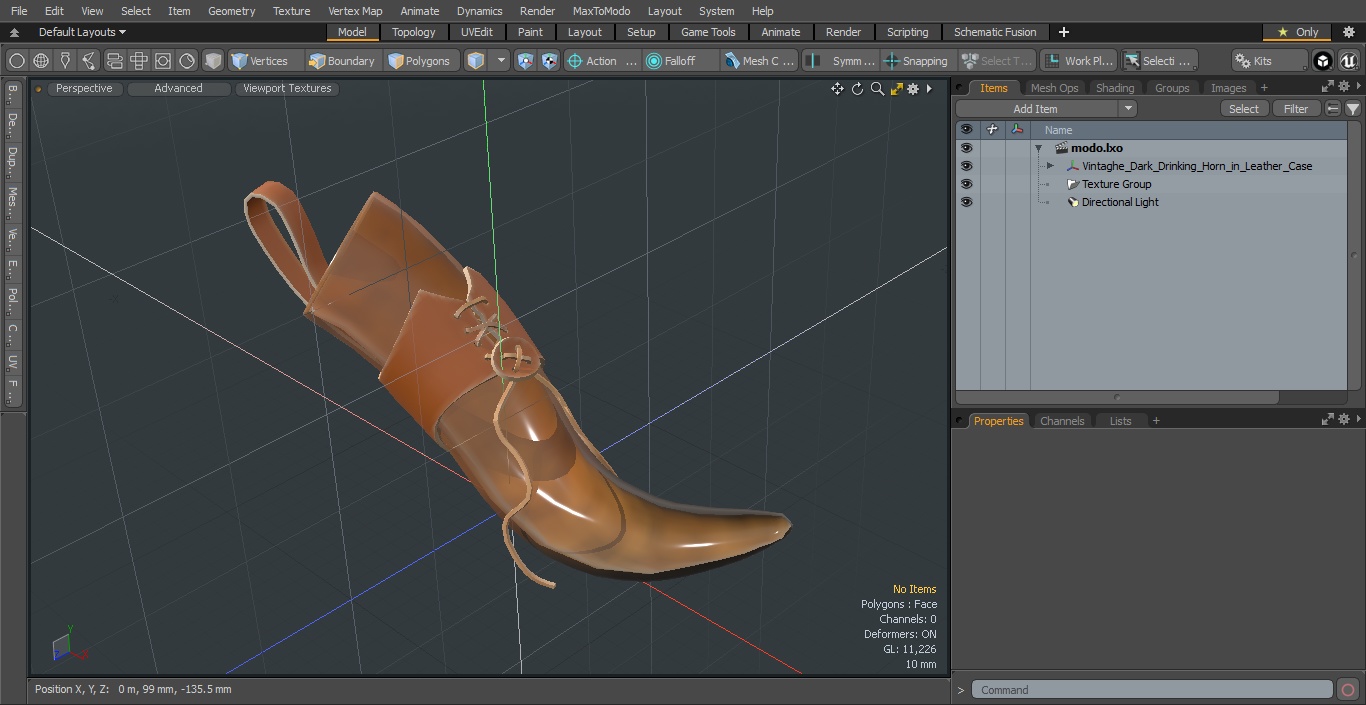Expand the Vintaghe_Dark_Drinking_Horn tree item

click(1050, 166)
